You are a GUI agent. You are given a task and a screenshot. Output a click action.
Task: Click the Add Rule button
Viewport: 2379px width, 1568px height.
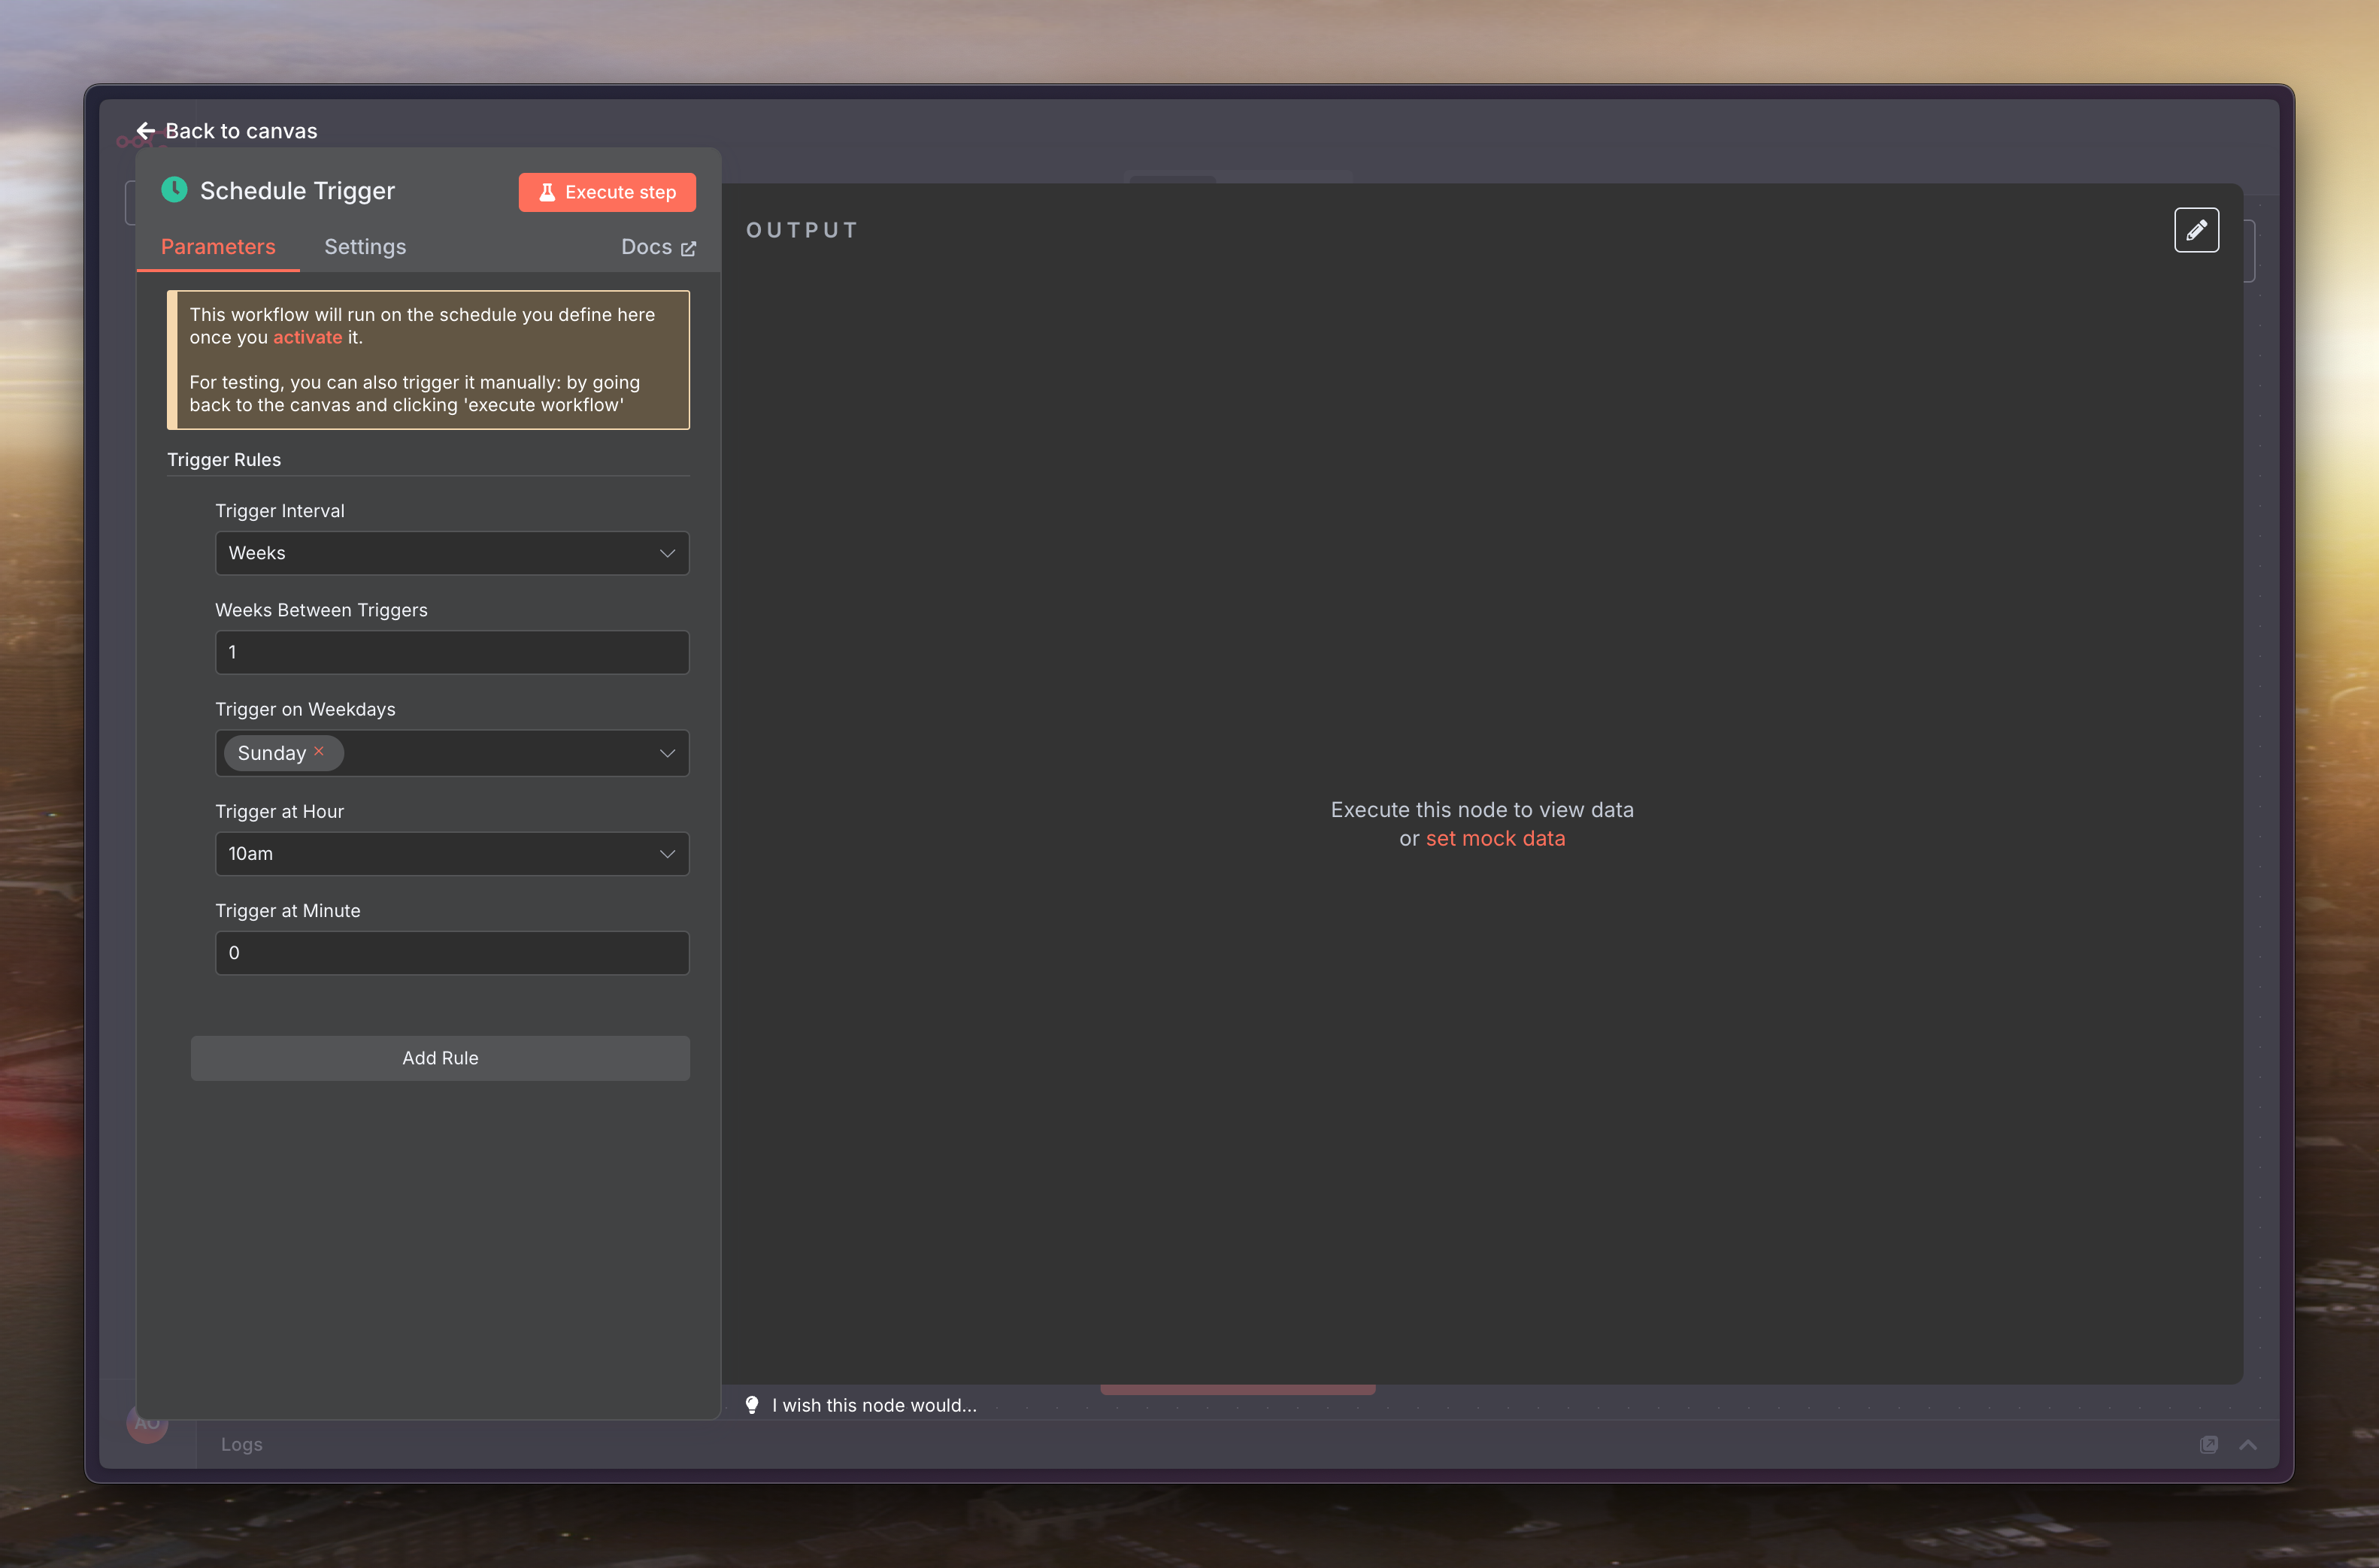pyautogui.click(x=440, y=1058)
